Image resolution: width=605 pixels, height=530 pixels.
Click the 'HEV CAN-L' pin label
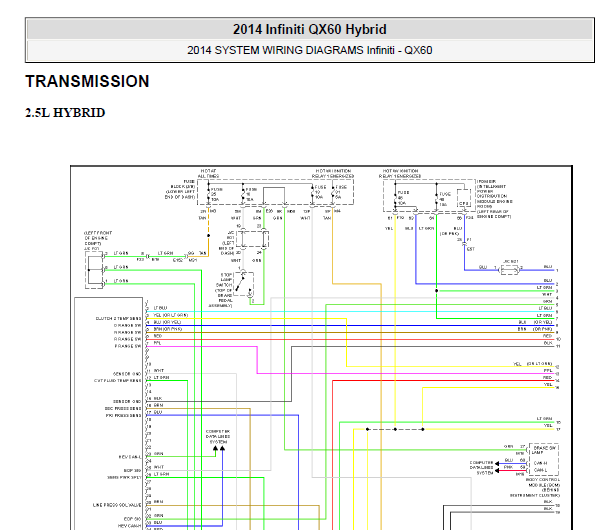click(130, 457)
